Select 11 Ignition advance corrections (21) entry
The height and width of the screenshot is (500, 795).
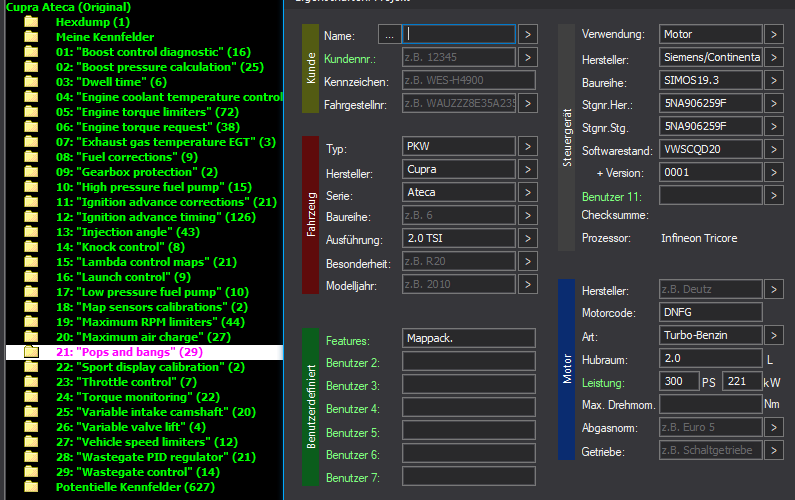[166, 202]
